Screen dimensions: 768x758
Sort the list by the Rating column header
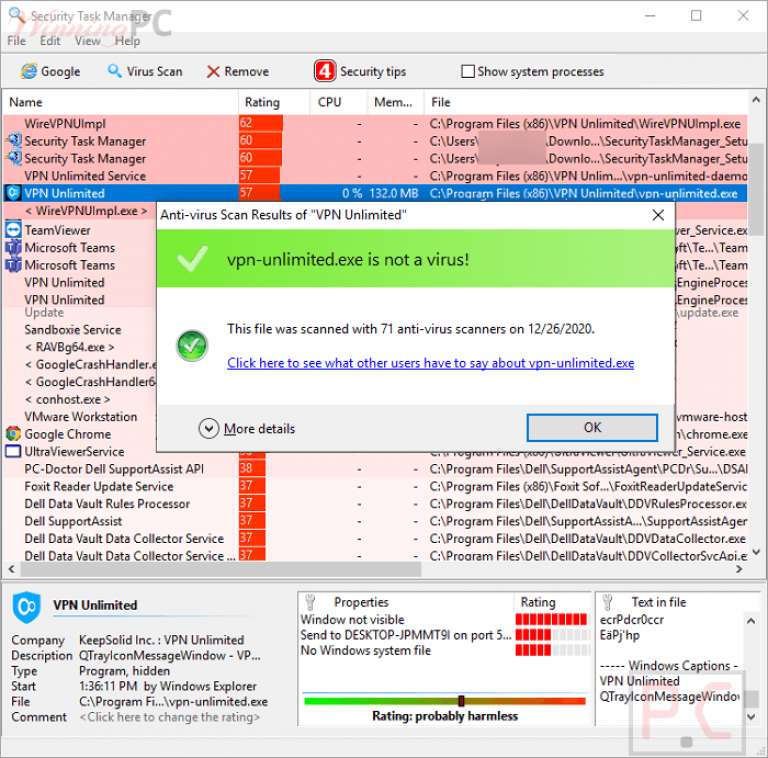point(274,102)
